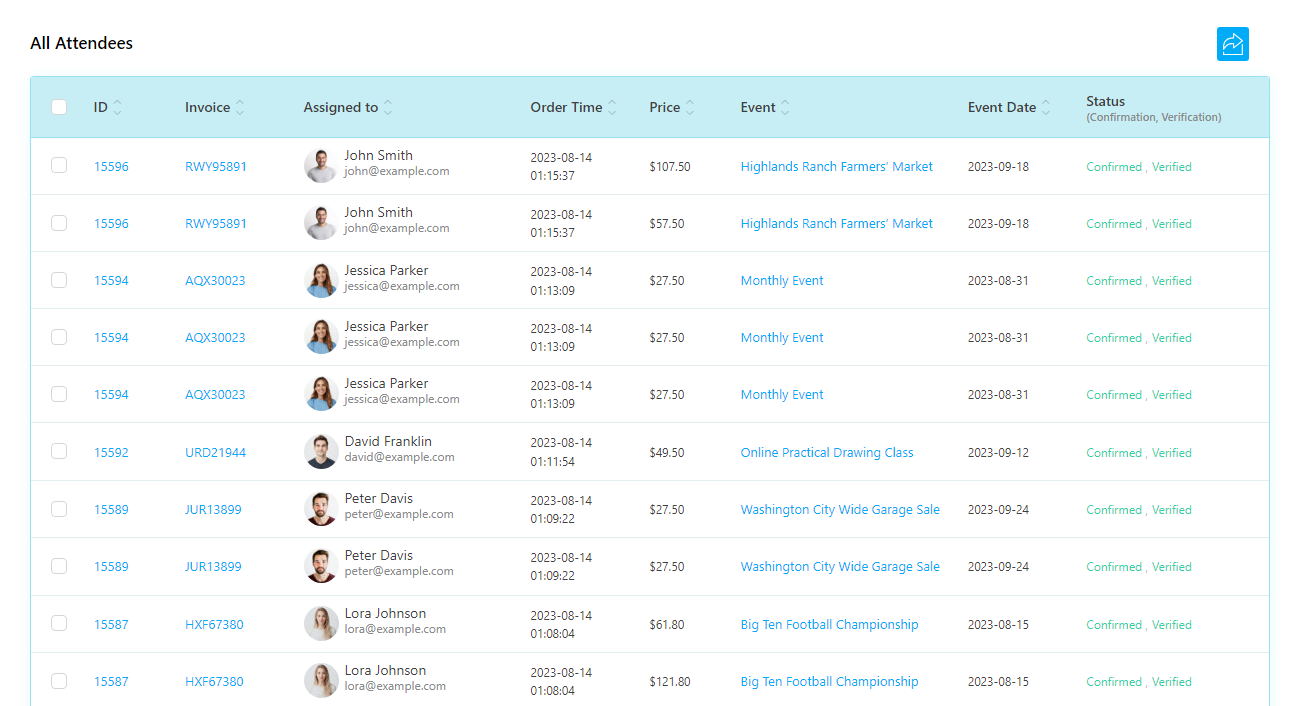1299x706 pixels.
Task: Sort by Invoice using its sort arrows
Action: 240,107
